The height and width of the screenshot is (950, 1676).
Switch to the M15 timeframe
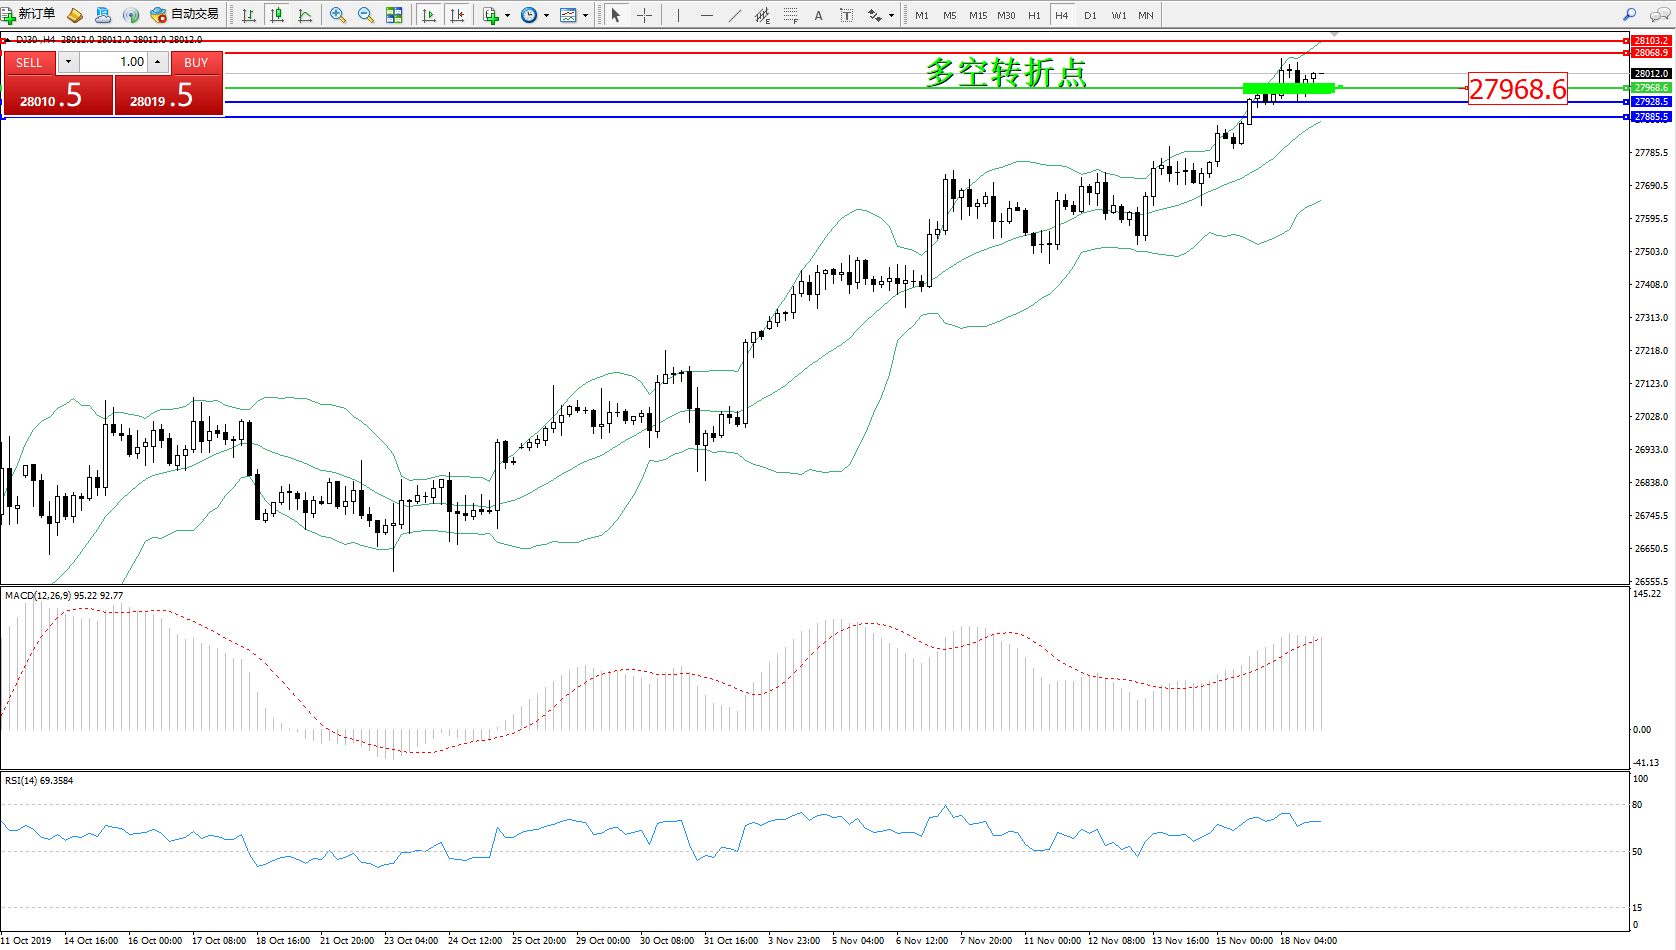[x=978, y=15]
